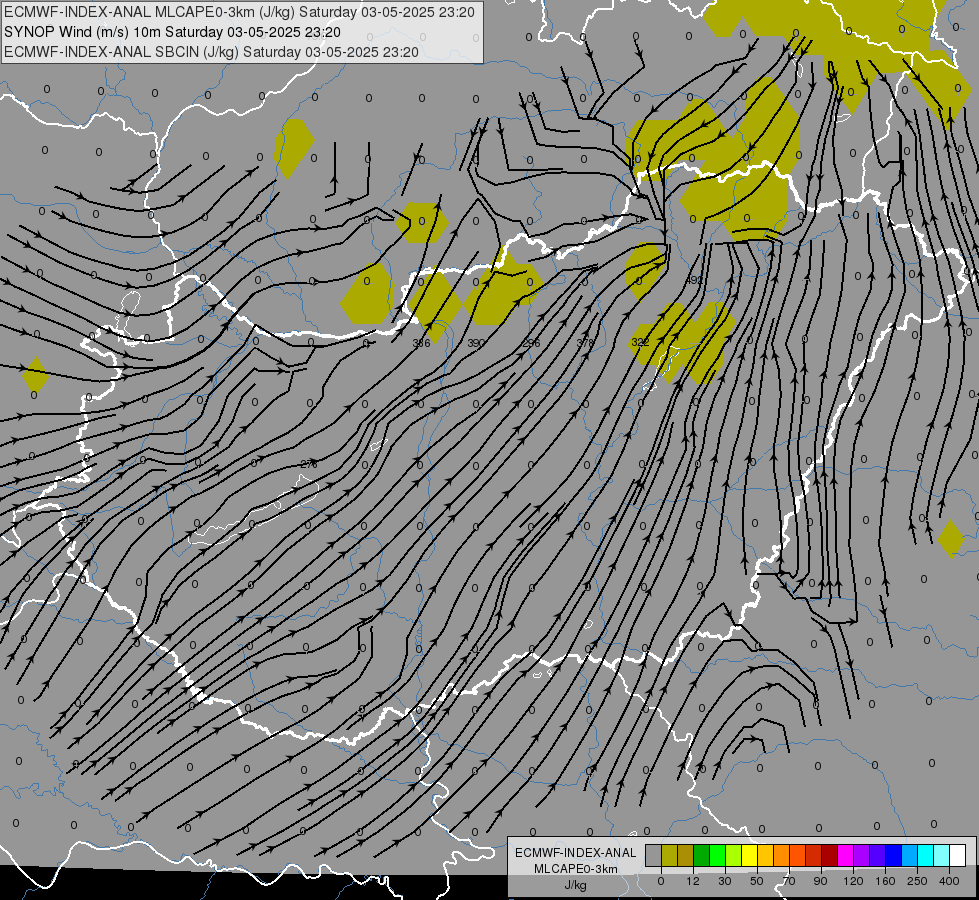Click the SYNOP Wind 10m title line
This screenshot has height=900, width=979.
tap(172, 32)
